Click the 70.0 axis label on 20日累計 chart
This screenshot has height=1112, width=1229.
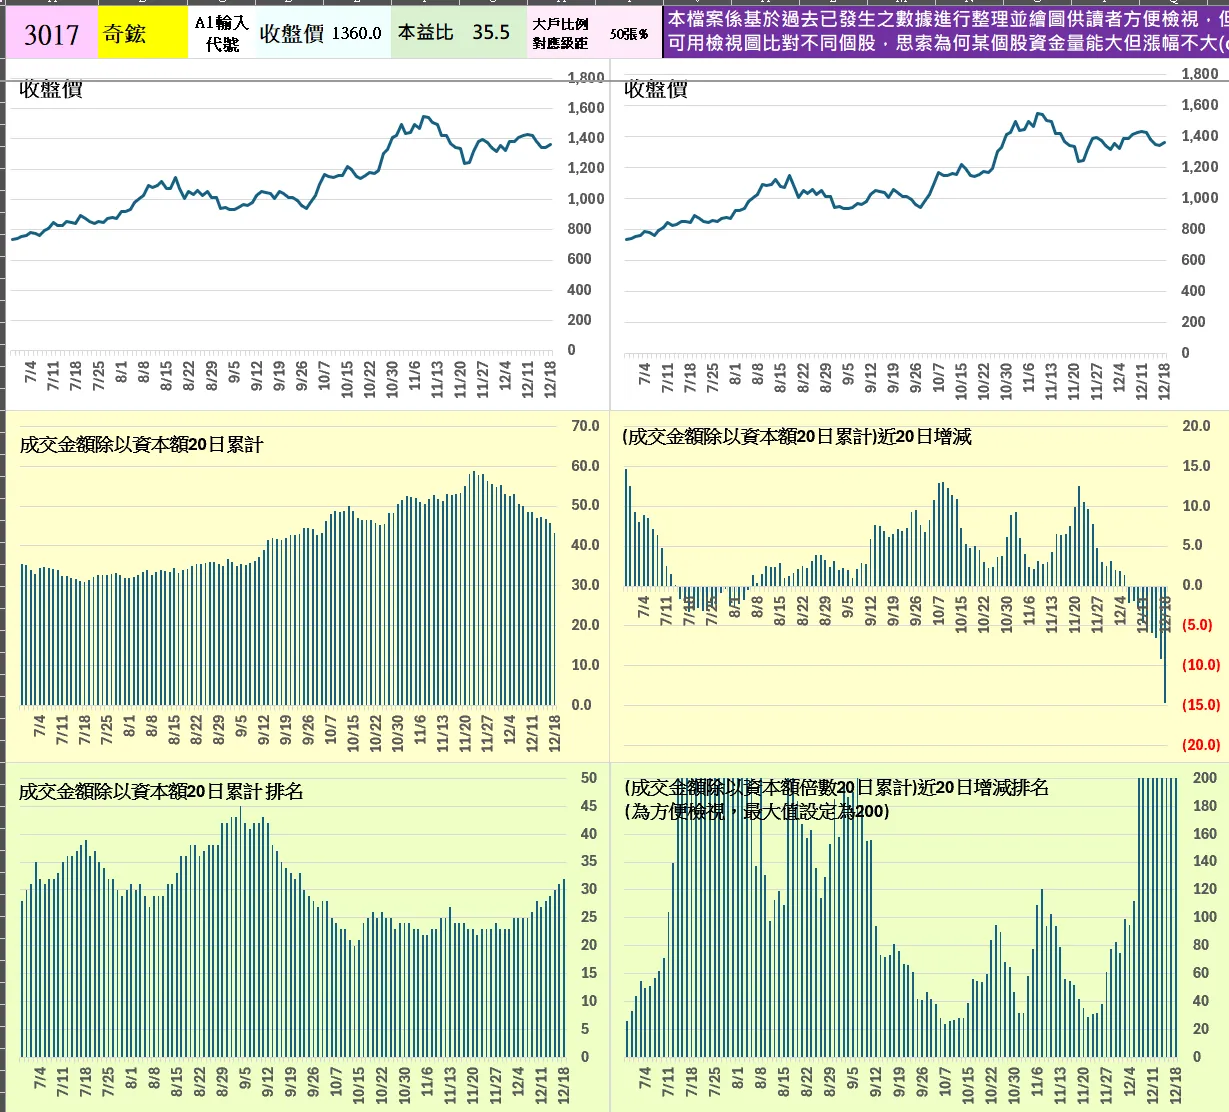click(585, 426)
